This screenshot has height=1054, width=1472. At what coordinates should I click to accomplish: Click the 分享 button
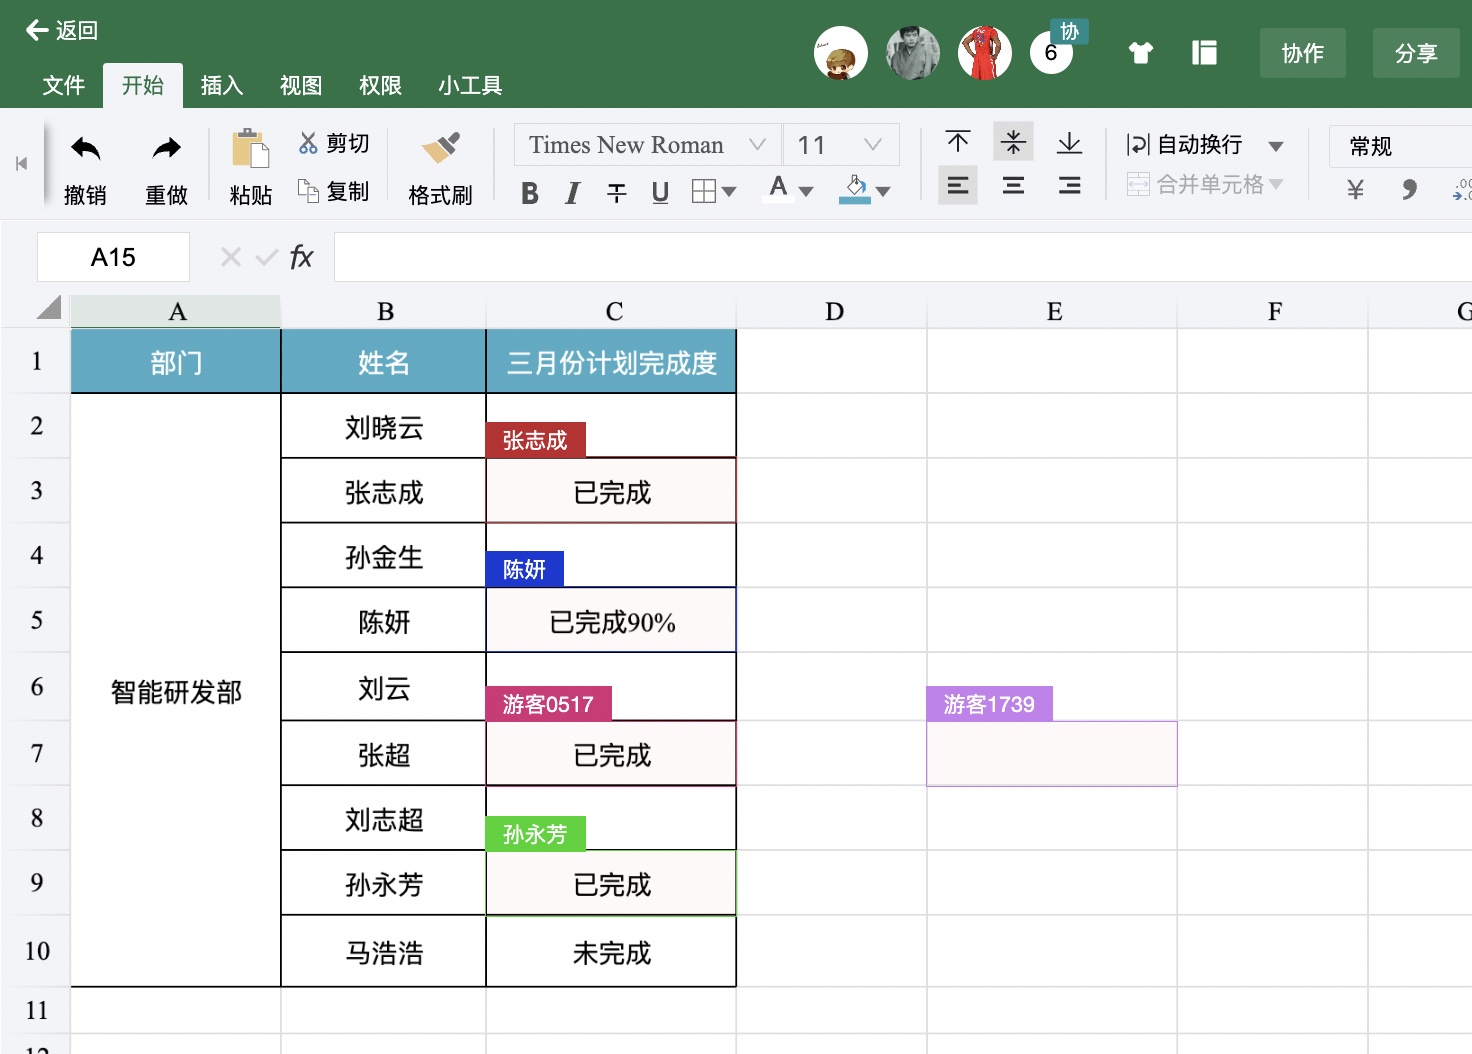pyautogui.click(x=1416, y=53)
